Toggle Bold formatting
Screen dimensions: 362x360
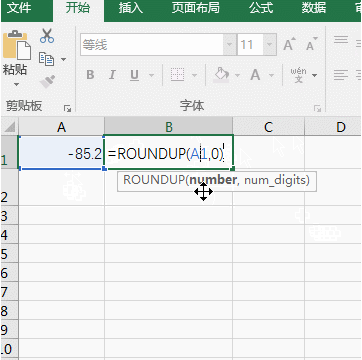click(90, 75)
